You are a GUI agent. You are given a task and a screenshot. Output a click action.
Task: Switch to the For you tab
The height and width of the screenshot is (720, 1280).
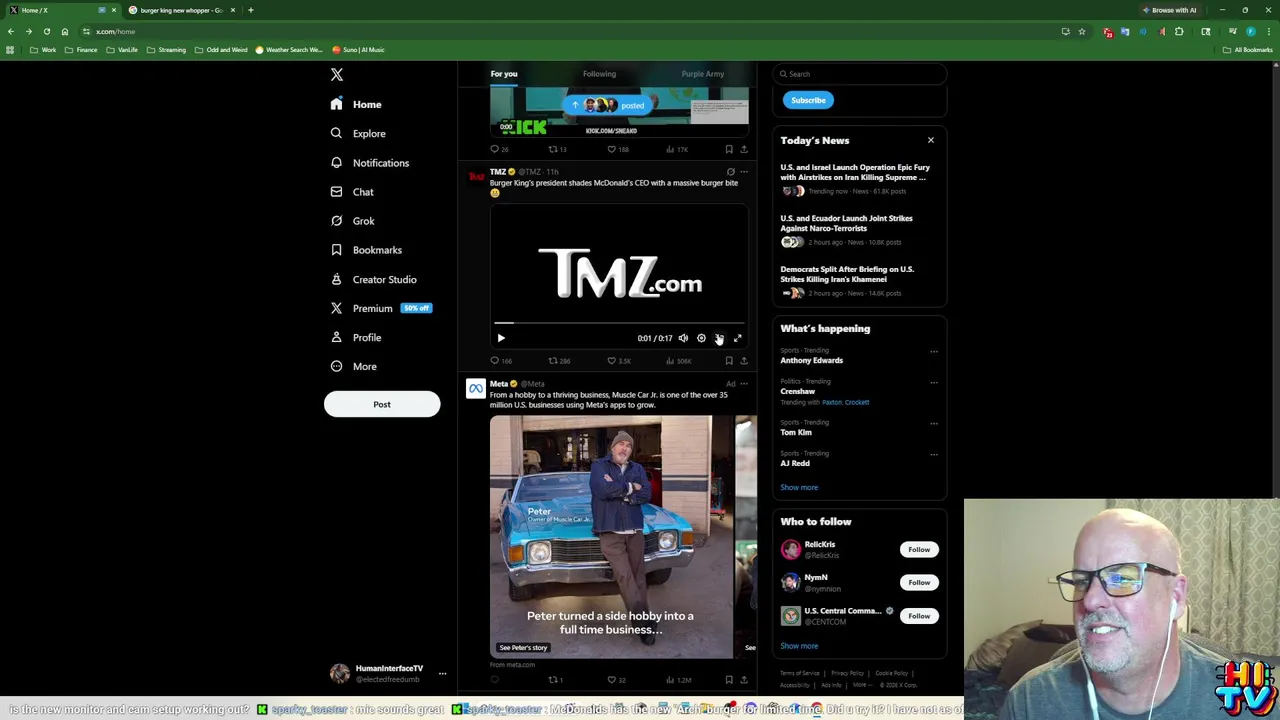[504, 74]
